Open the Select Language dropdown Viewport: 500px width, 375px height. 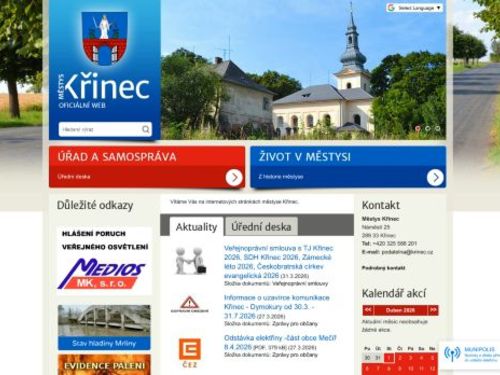pyautogui.click(x=414, y=8)
